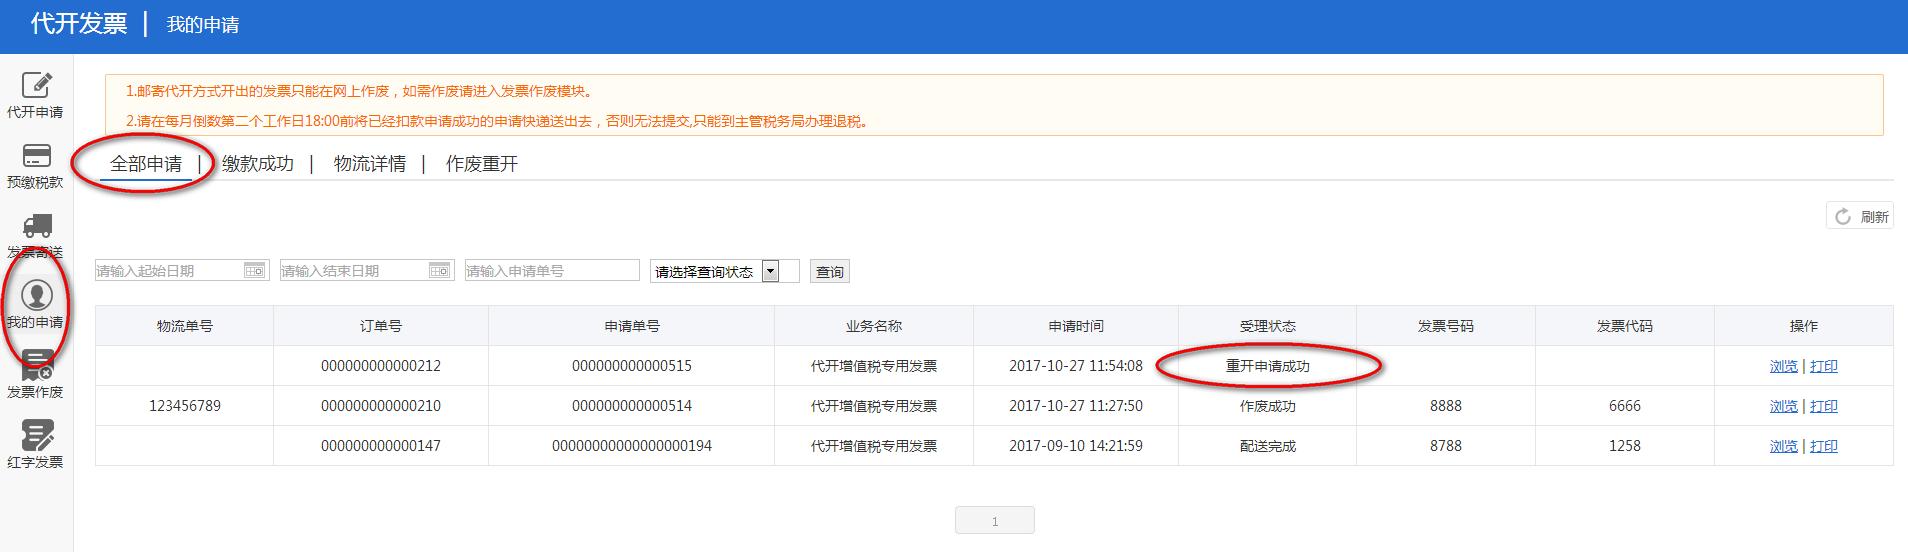Open the 发票作废 sidebar icon
Image resolution: width=1908 pixels, height=552 pixels.
[x=37, y=365]
